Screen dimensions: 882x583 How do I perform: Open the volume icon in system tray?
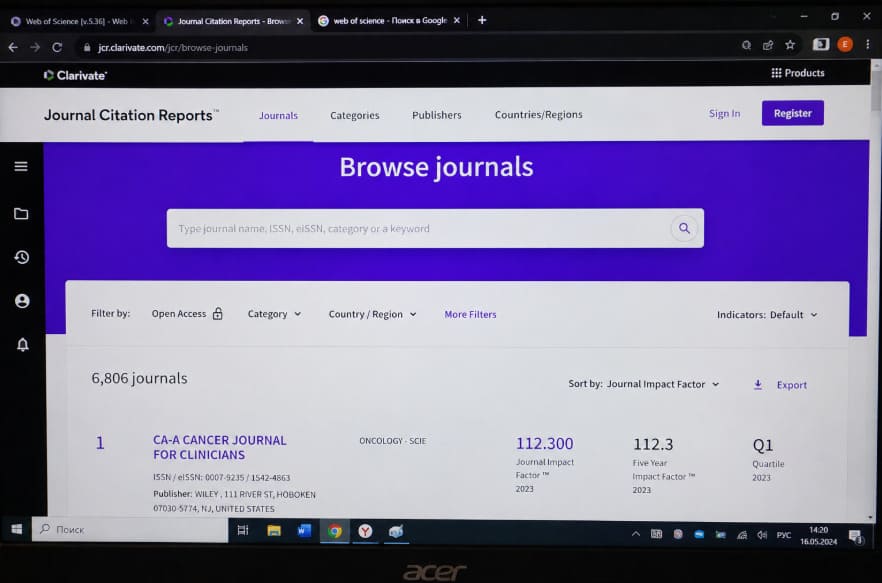(x=762, y=535)
